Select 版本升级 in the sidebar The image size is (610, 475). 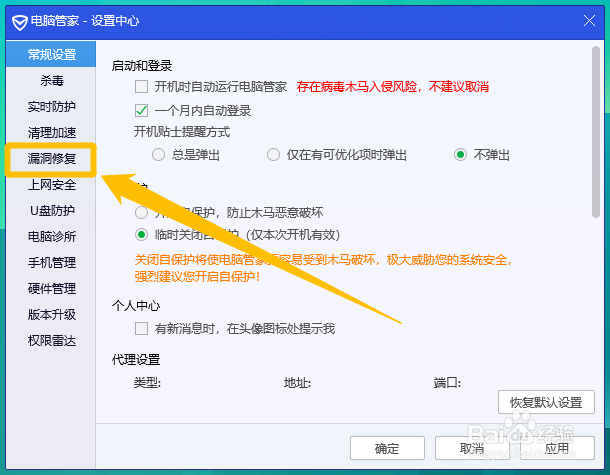coord(51,315)
